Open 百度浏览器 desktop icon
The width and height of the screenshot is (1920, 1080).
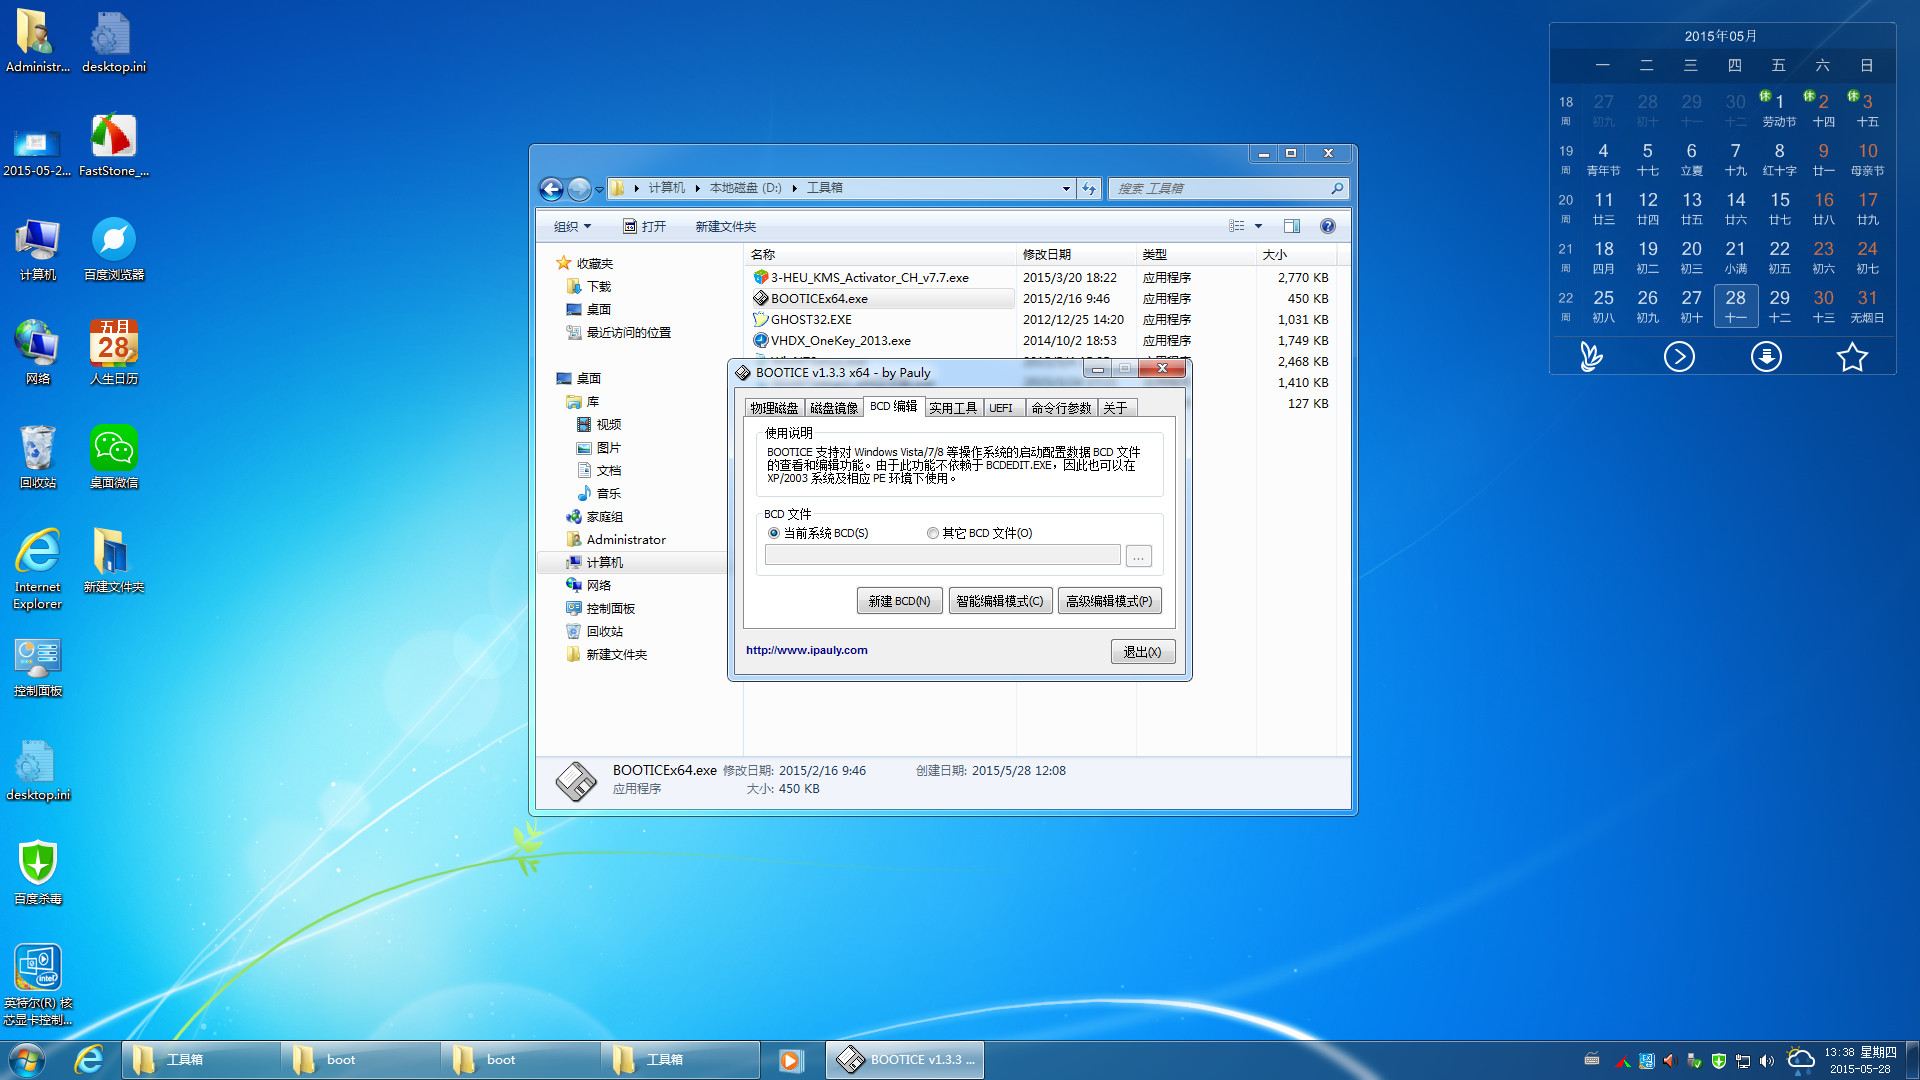pos(114,249)
